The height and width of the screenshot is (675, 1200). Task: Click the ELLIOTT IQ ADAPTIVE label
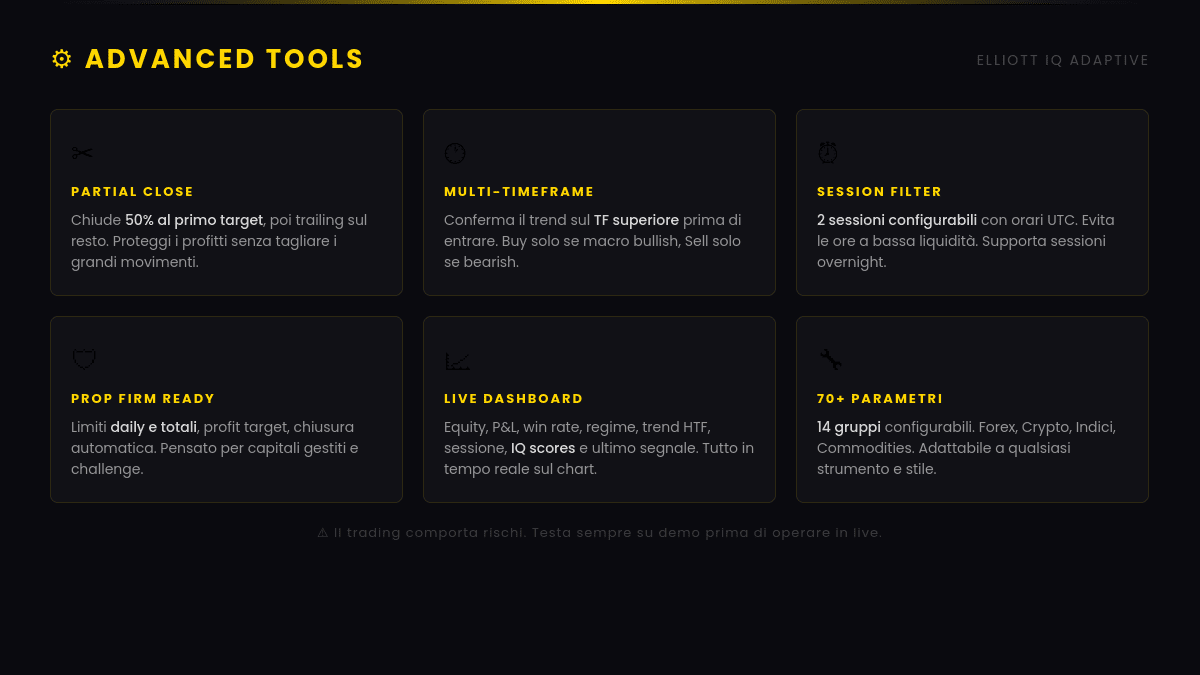[1063, 59]
